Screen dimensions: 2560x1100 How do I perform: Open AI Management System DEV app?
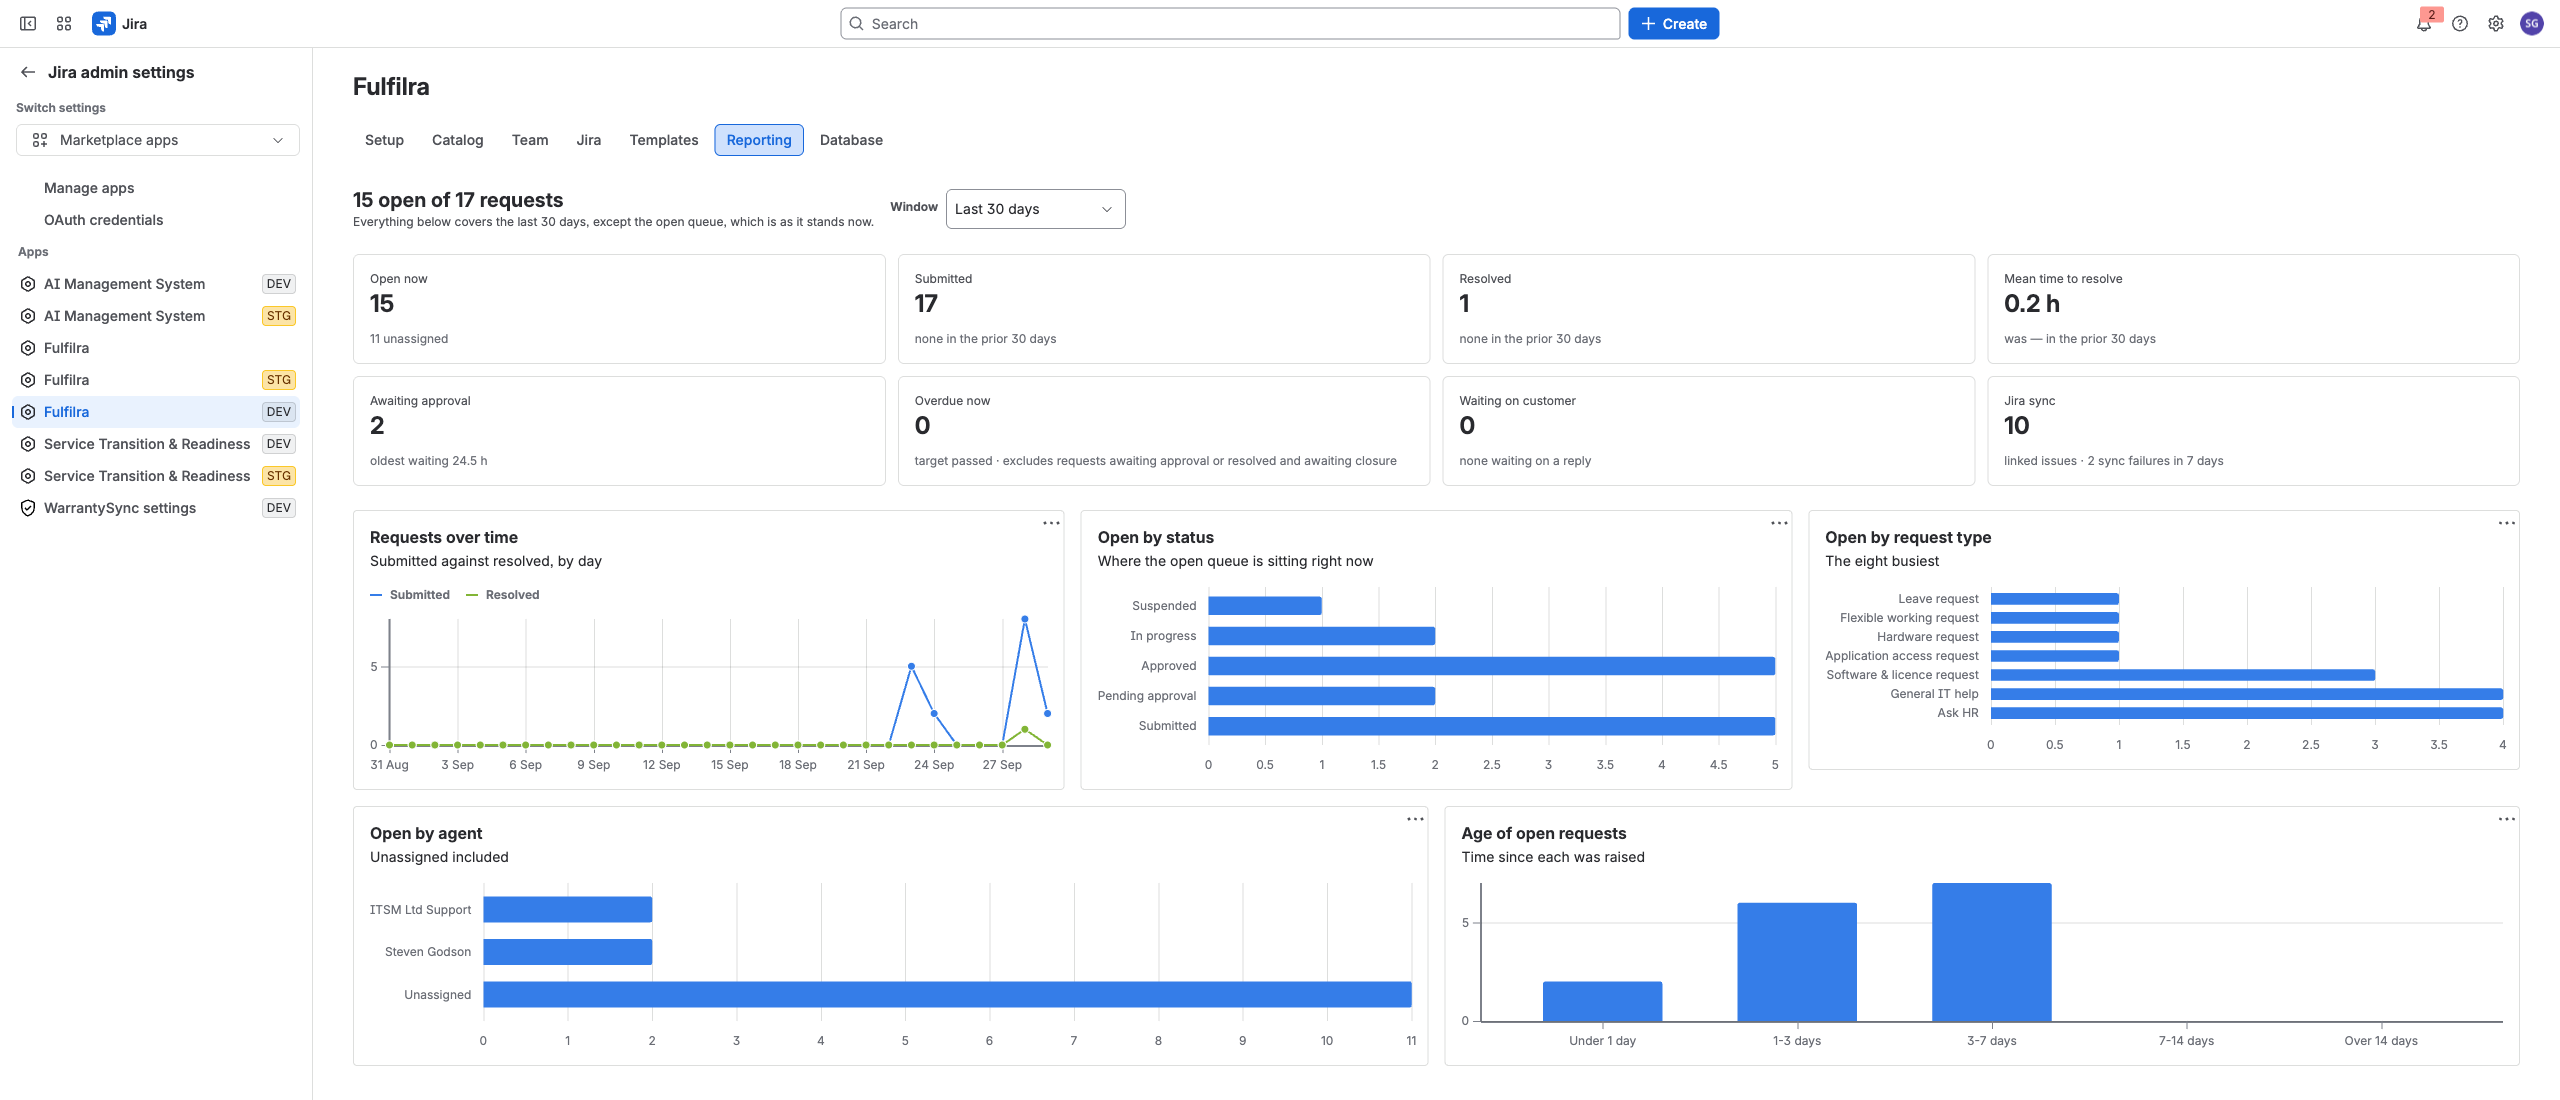(x=156, y=284)
